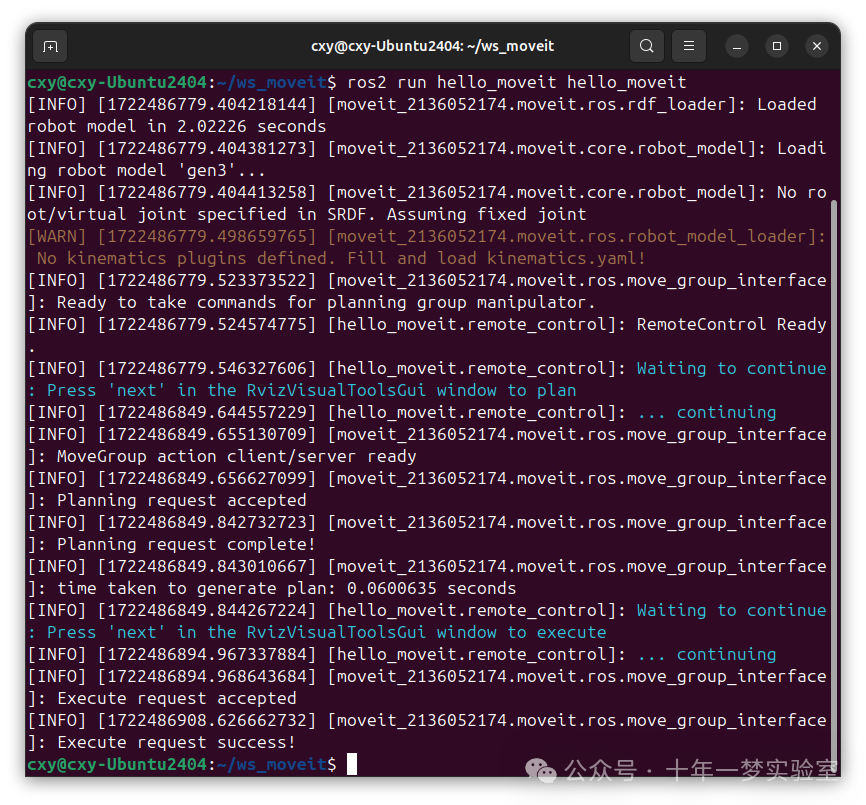Click the window title cxy@cxy-Ubuntu2404: ~/ws_moveit
This screenshot has width=866, height=805.
[432, 46]
